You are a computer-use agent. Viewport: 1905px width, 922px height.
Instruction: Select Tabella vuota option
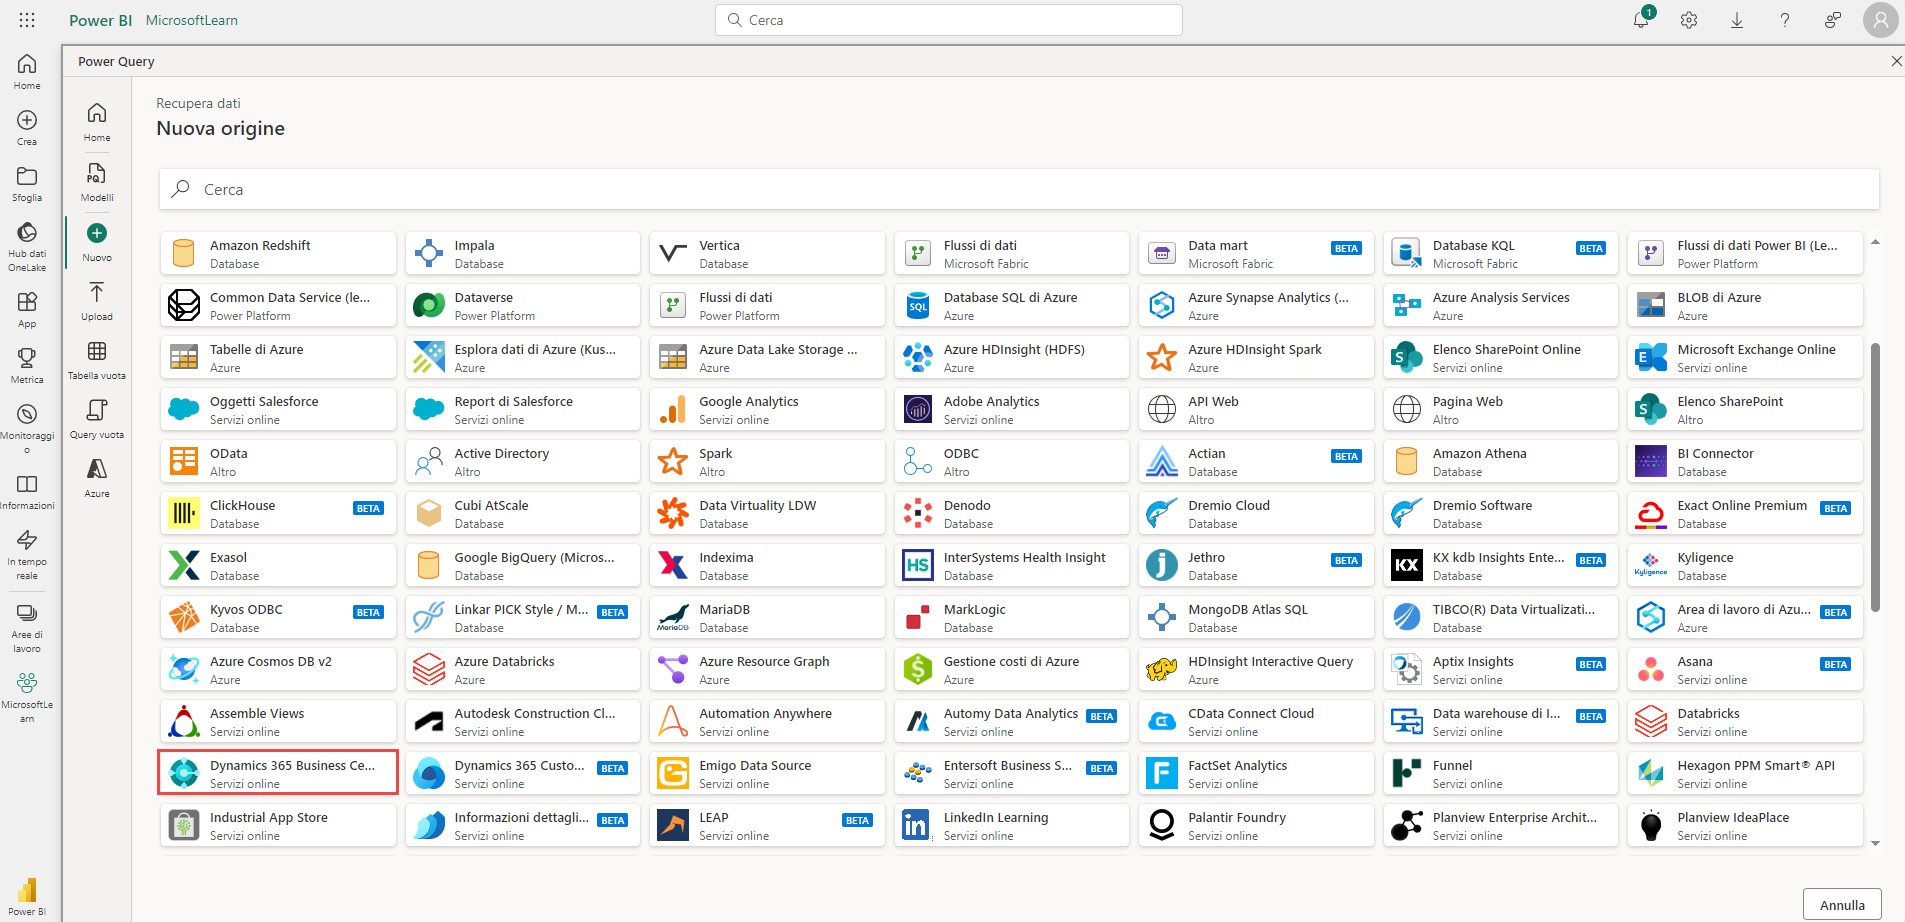click(97, 360)
